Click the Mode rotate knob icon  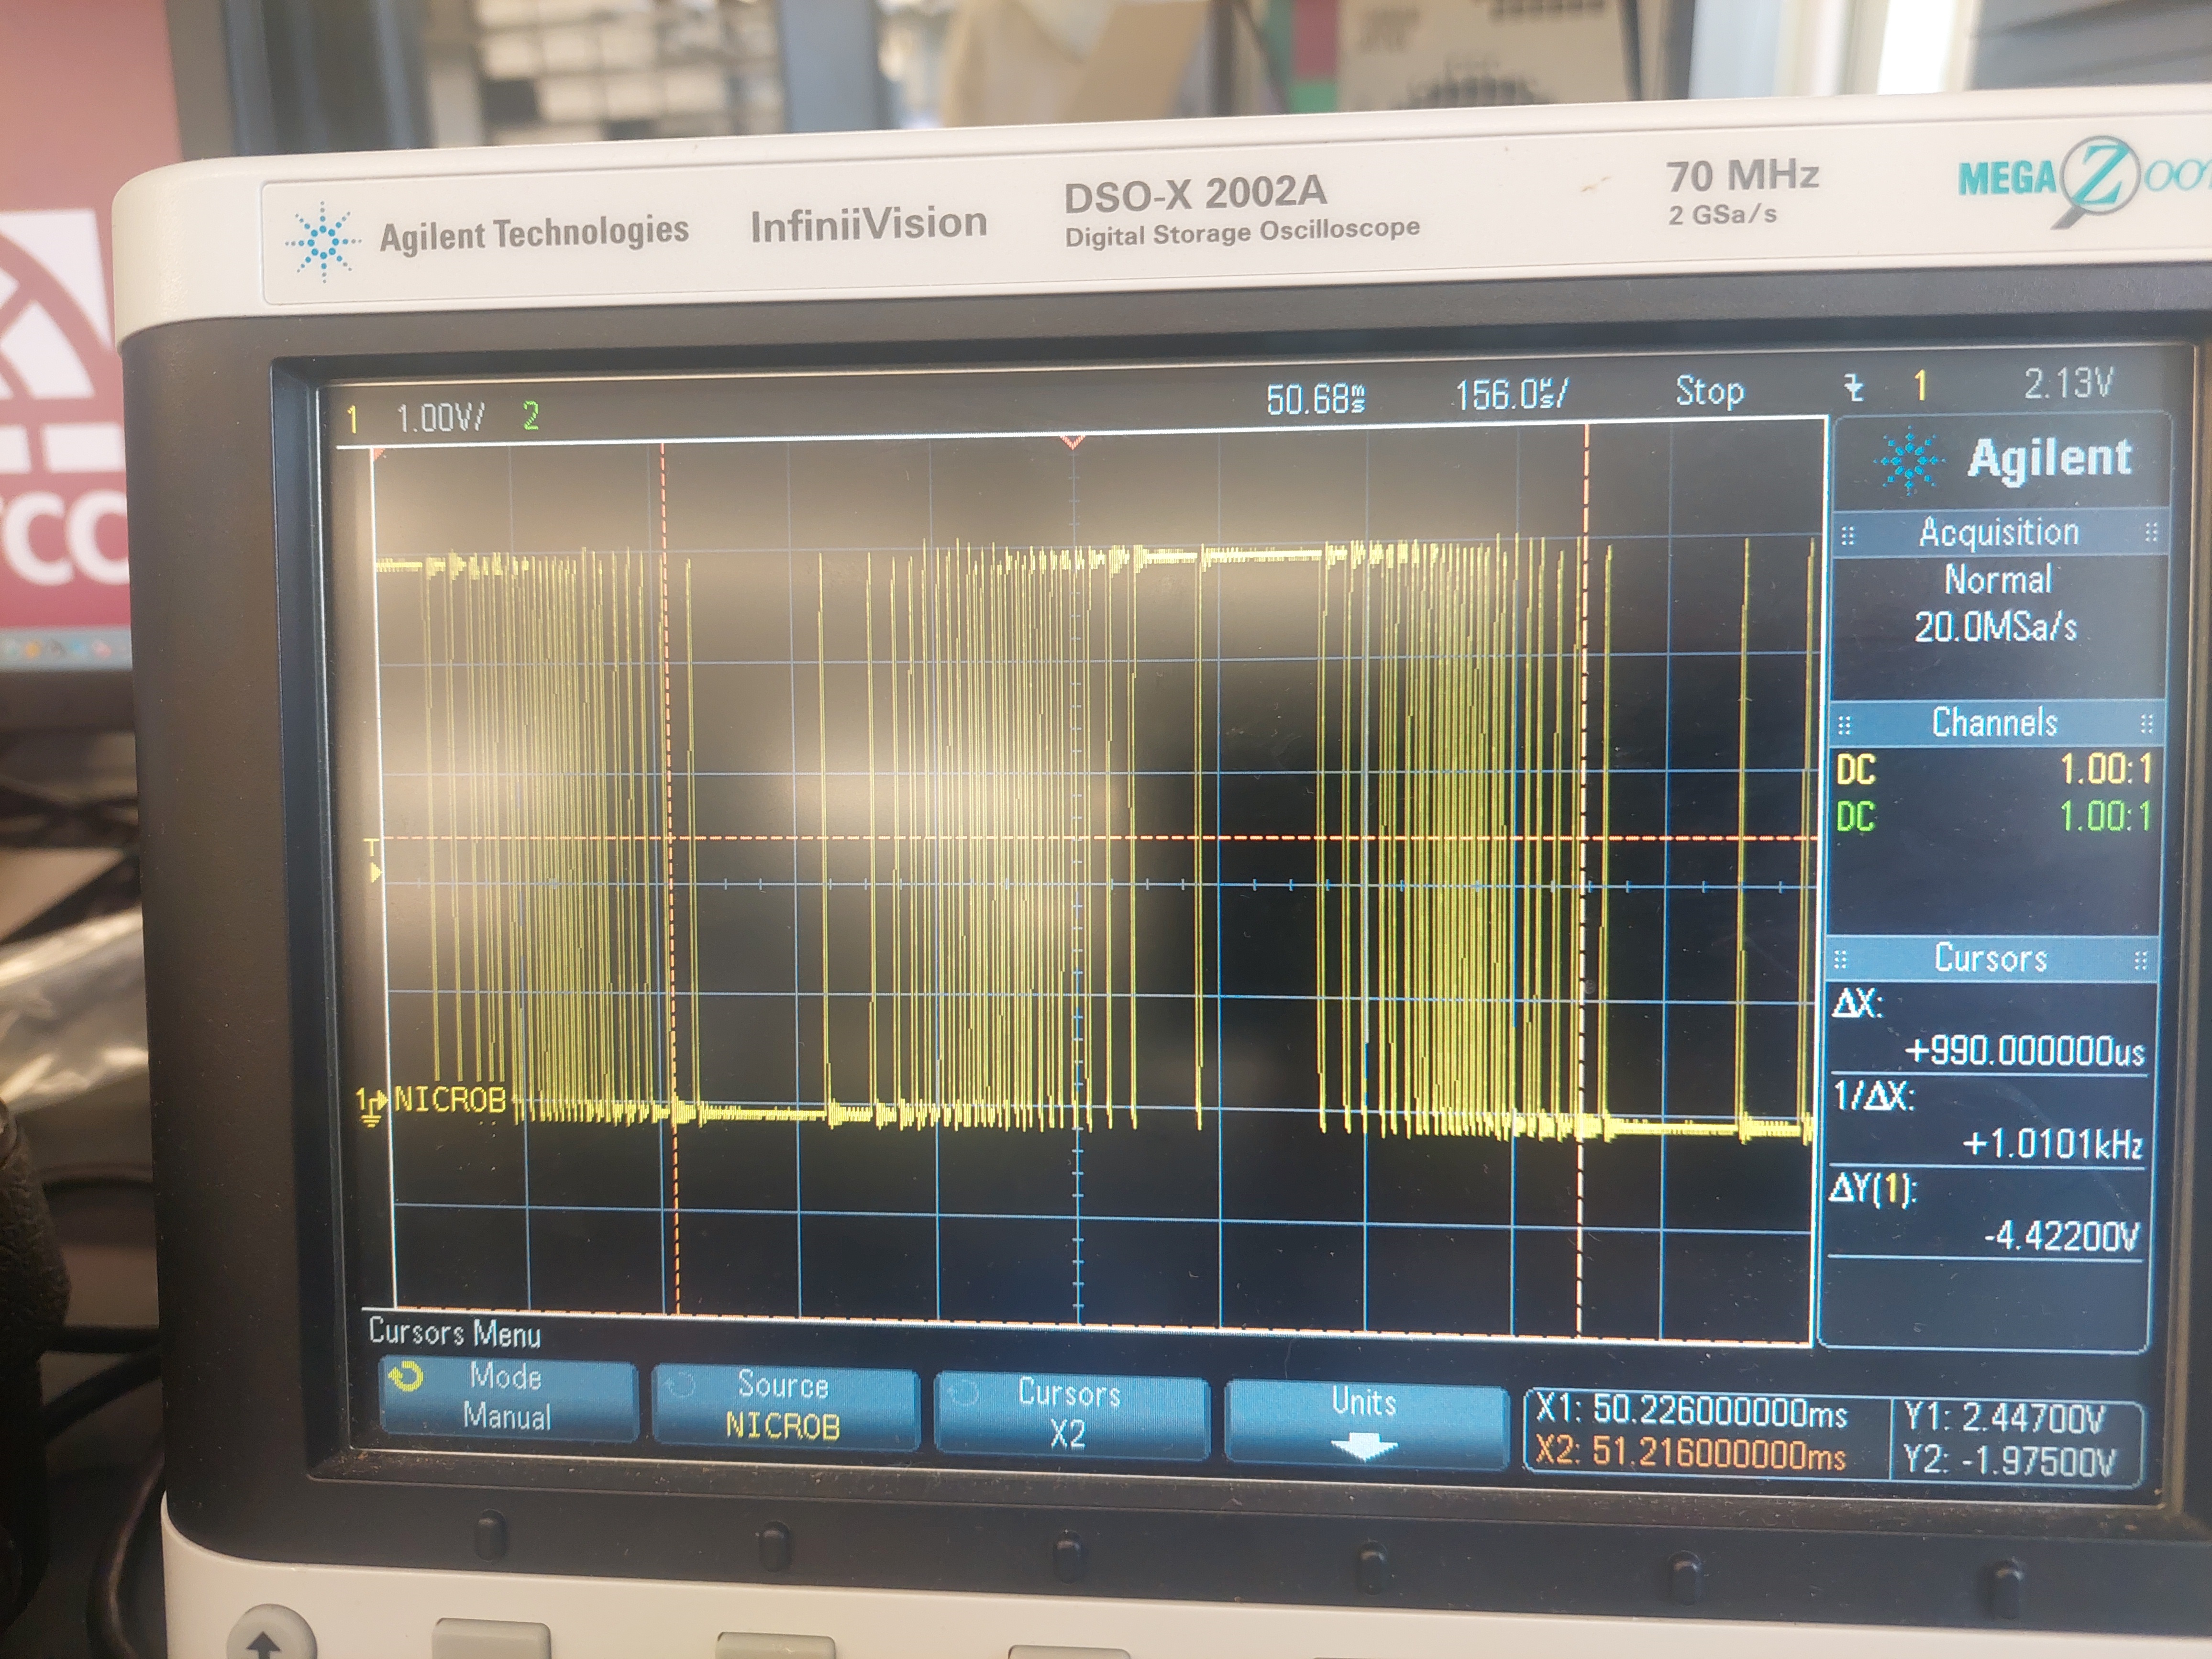[405, 1378]
